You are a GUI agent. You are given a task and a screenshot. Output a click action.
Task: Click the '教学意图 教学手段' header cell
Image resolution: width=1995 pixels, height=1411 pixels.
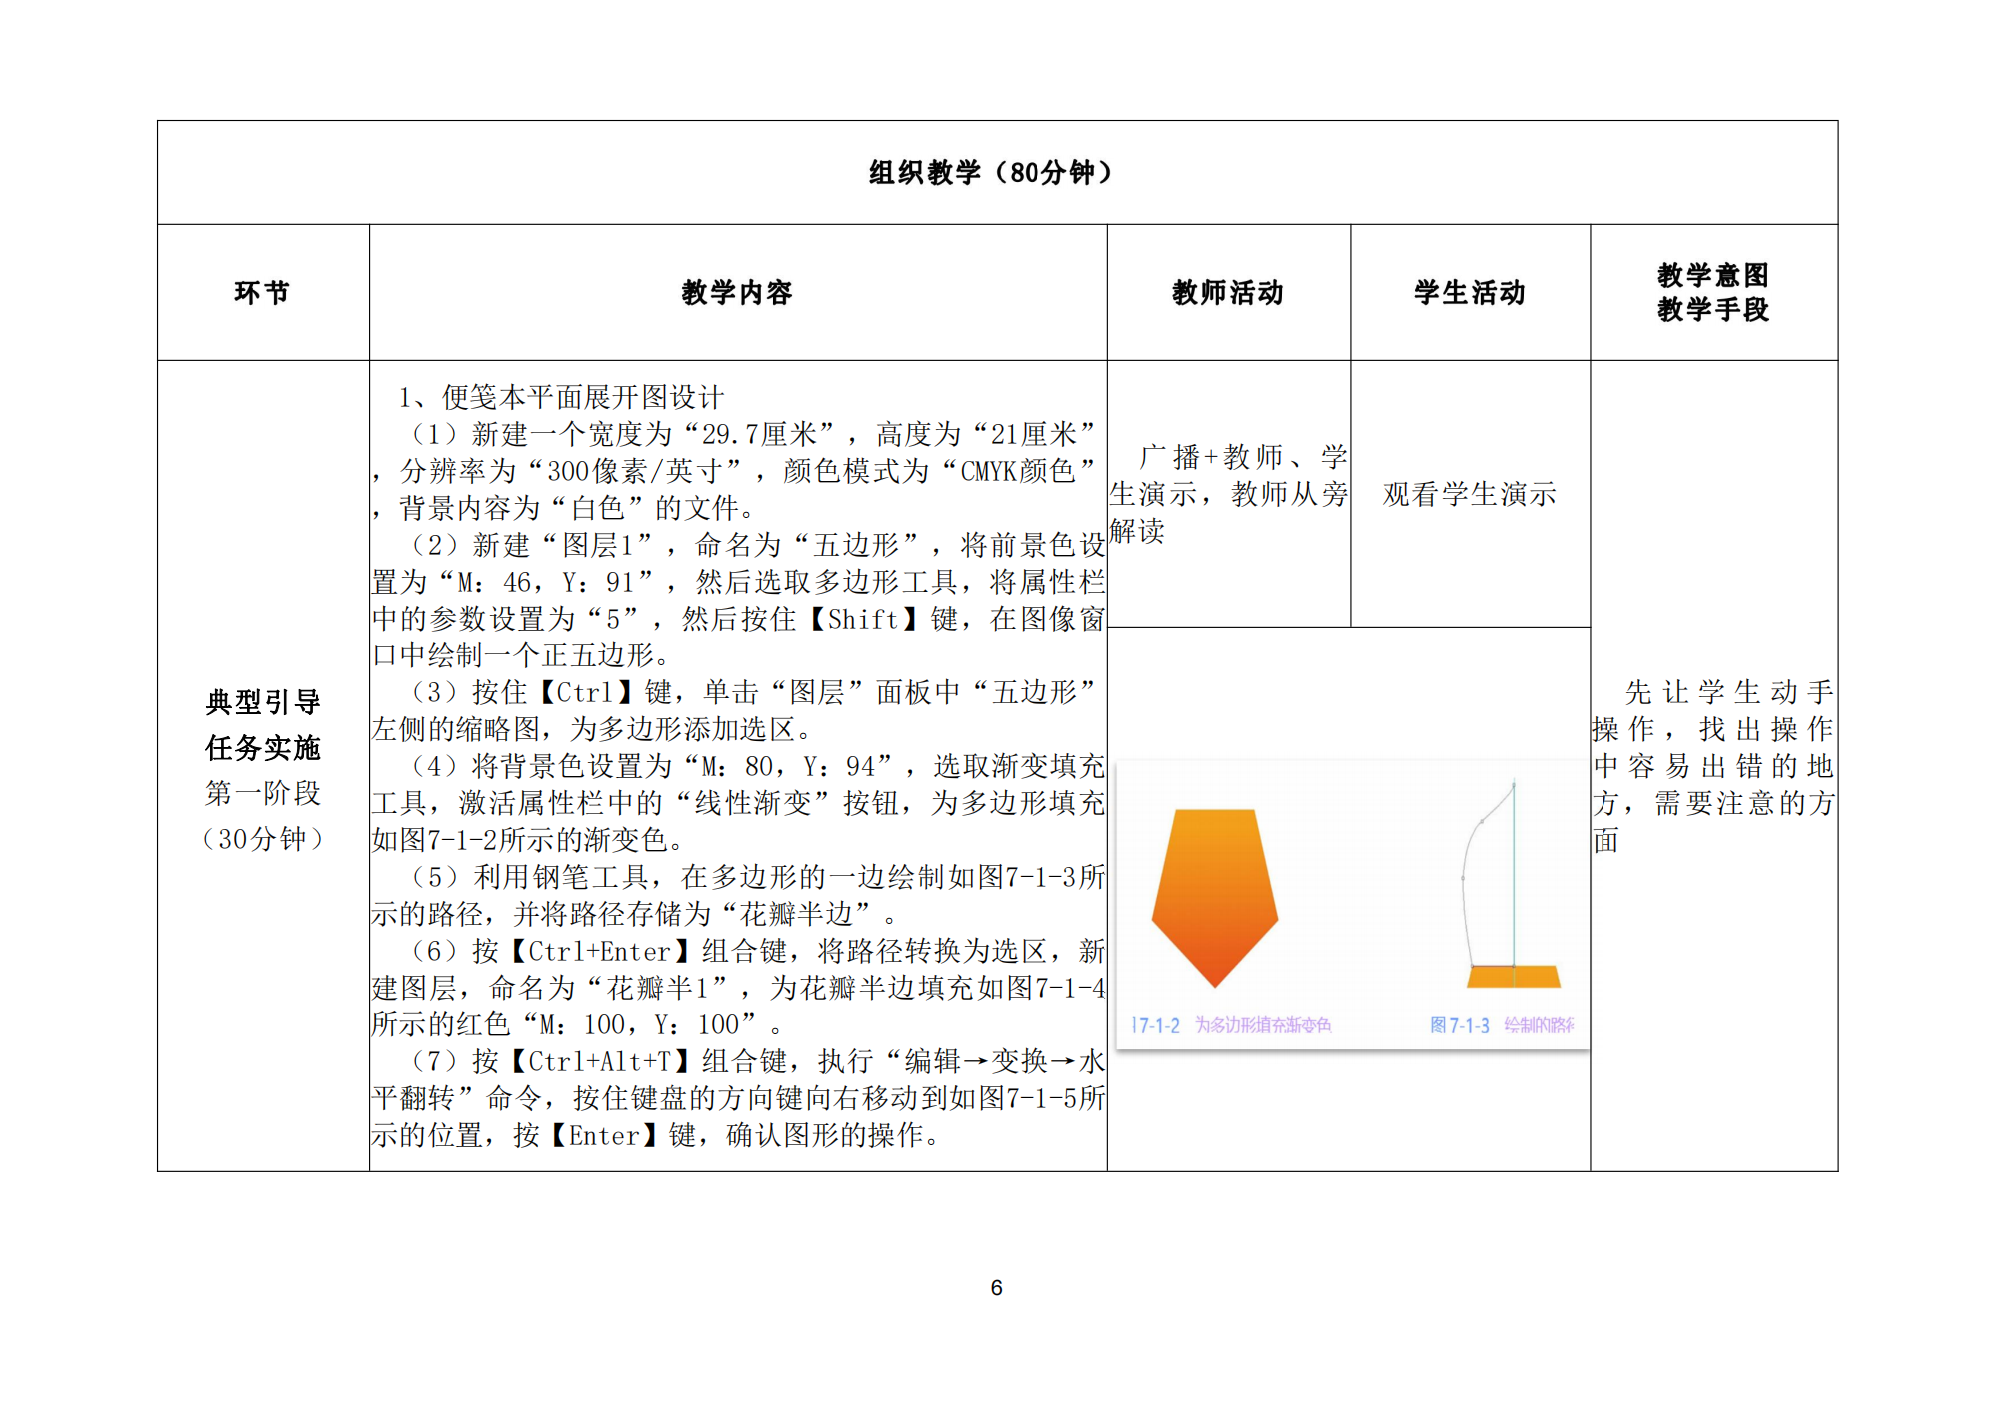click(x=1713, y=292)
